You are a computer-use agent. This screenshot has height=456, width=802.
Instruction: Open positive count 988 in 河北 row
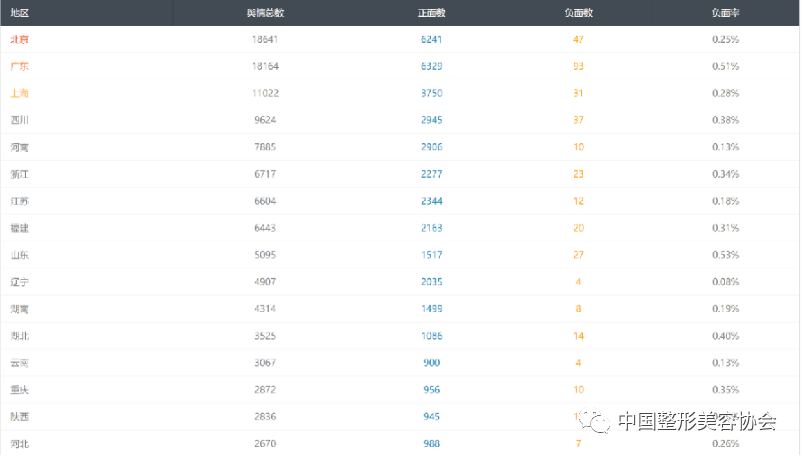tap(431, 444)
